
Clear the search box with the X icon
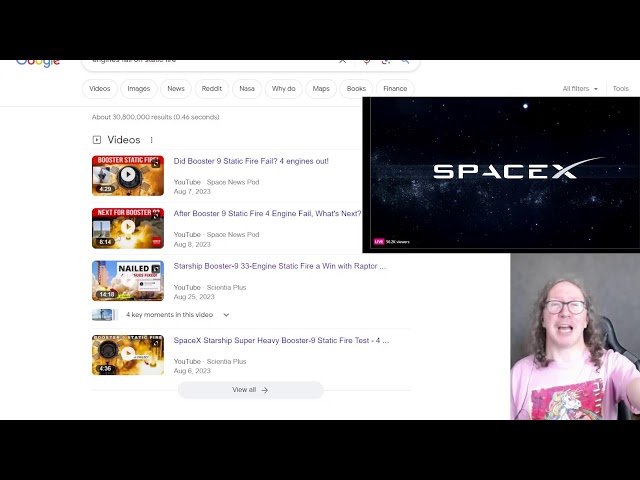(x=342, y=62)
